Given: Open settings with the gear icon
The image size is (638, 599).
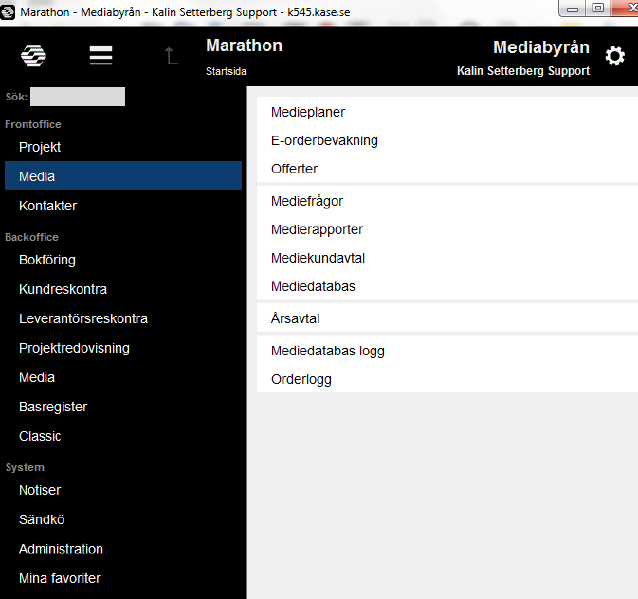Looking at the screenshot, I should click(x=615, y=56).
